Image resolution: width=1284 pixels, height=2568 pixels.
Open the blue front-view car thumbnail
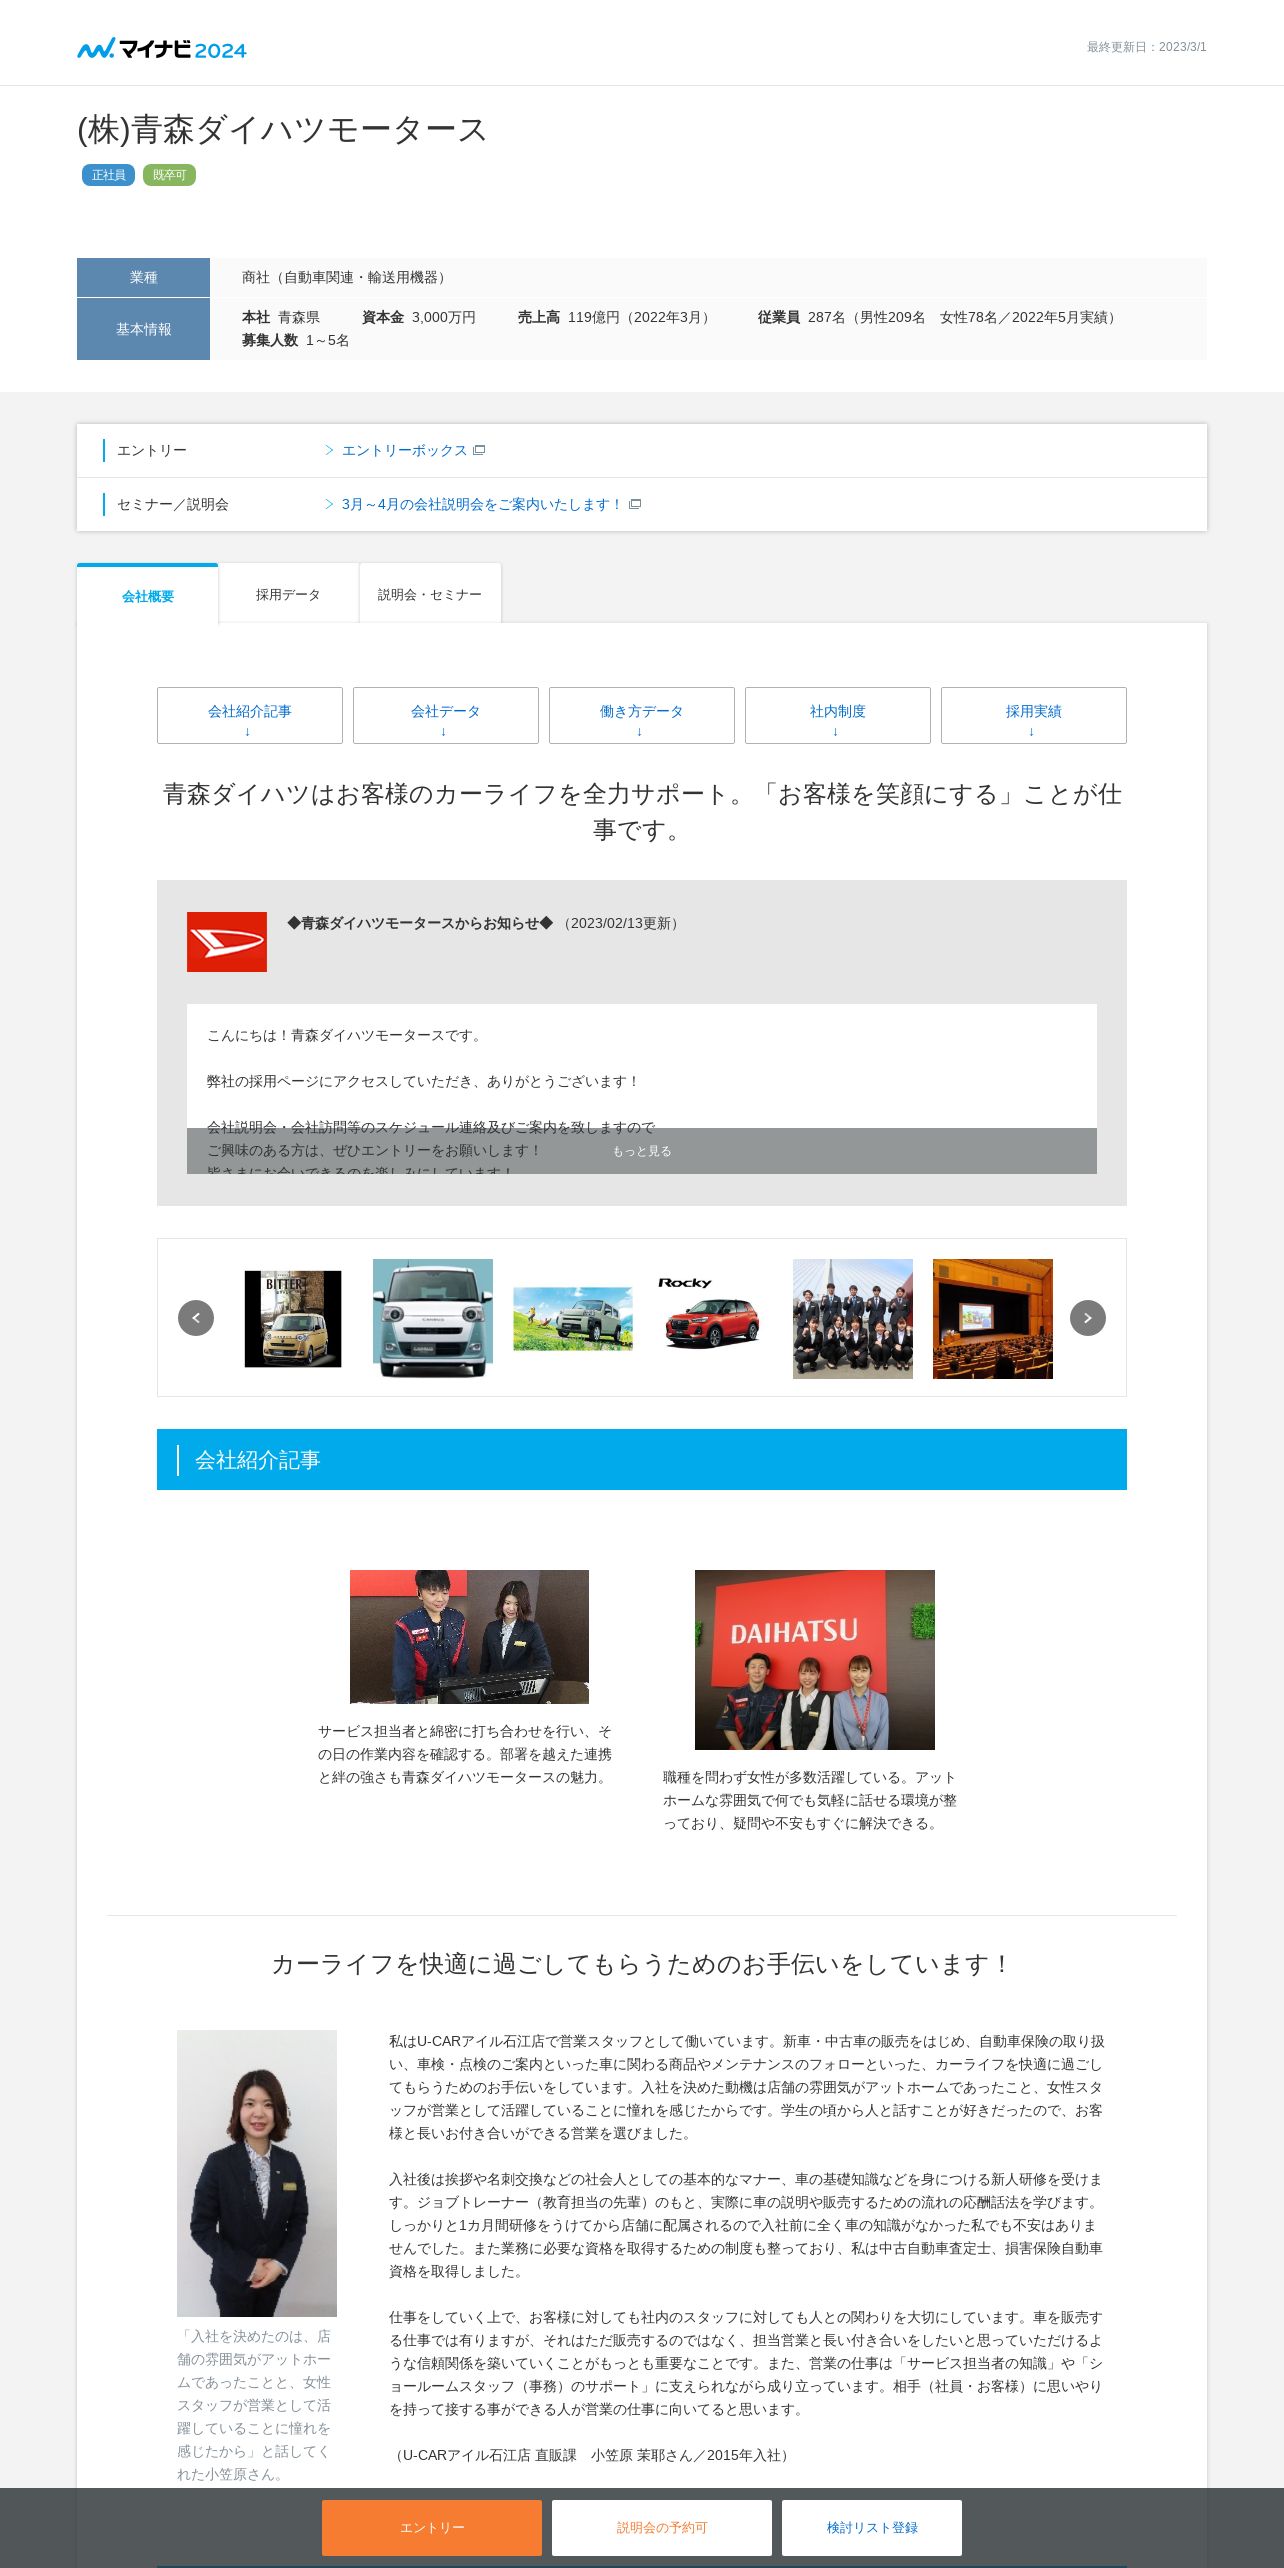click(x=433, y=1318)
